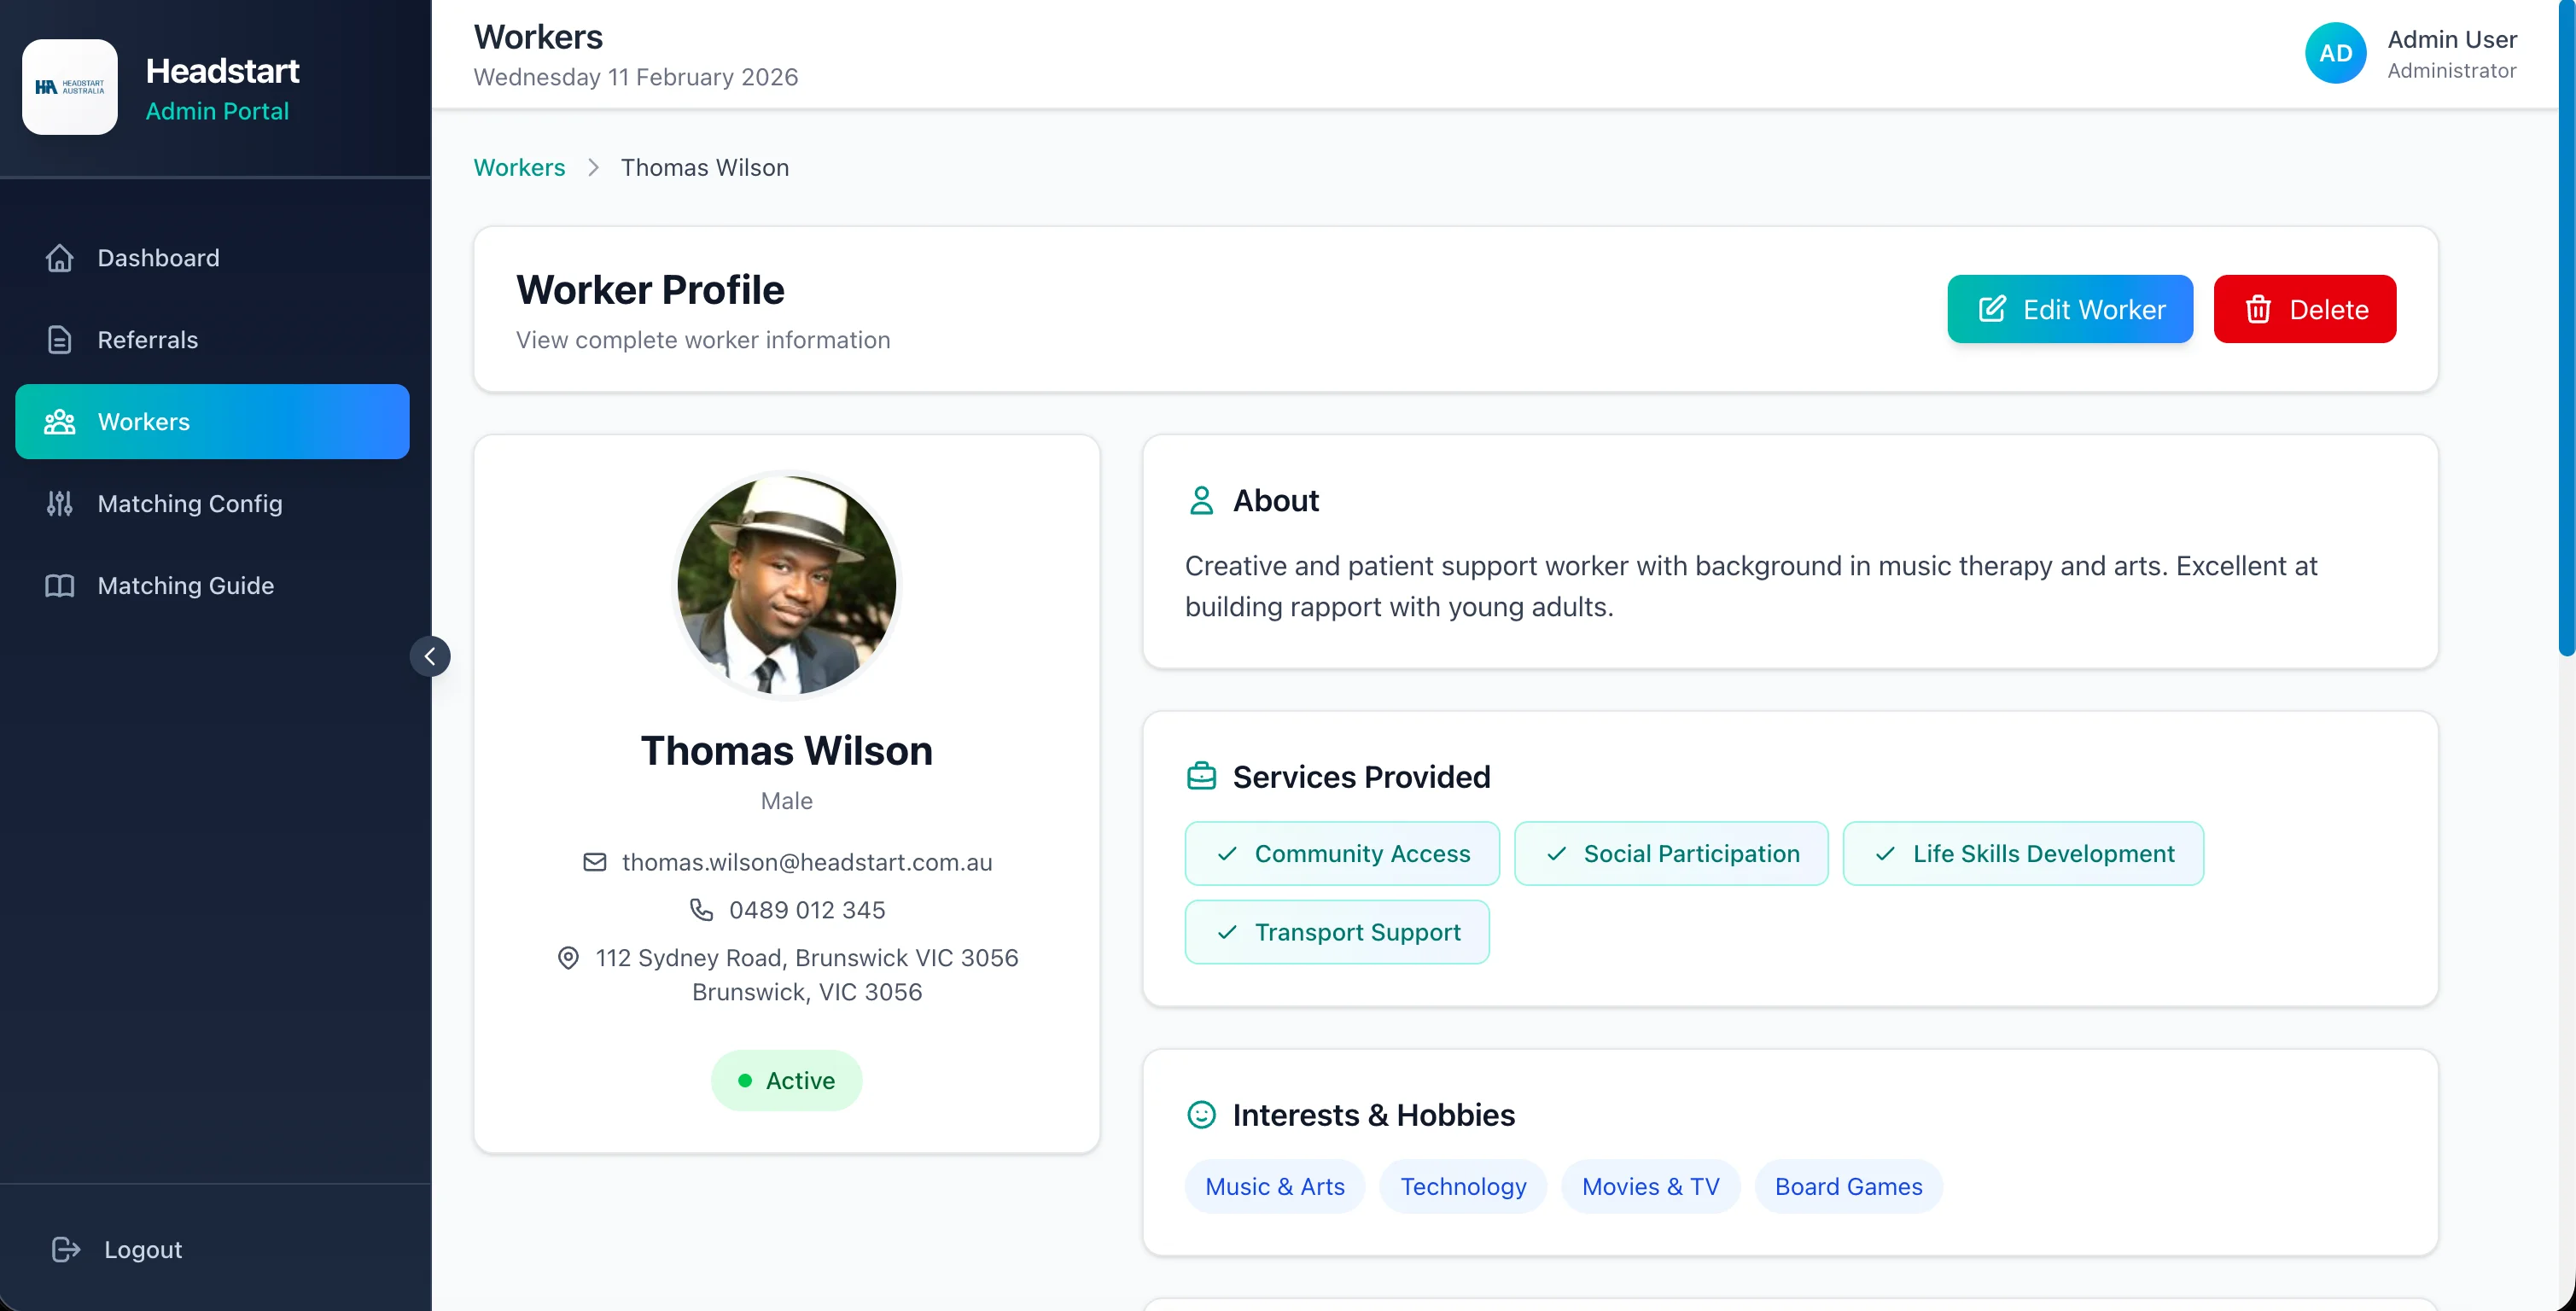
Task: Click Thomas Wilson's profile photo
Action: click(x=787, y=585)
